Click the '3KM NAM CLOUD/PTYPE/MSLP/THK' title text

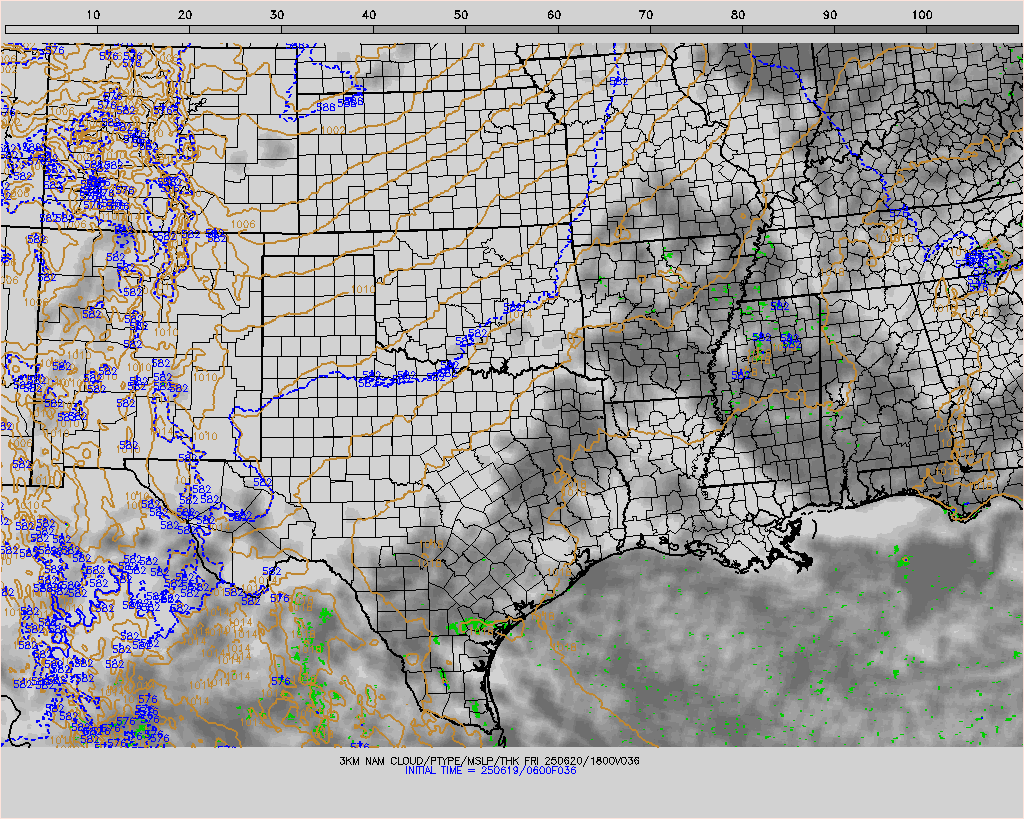point(430,761)
